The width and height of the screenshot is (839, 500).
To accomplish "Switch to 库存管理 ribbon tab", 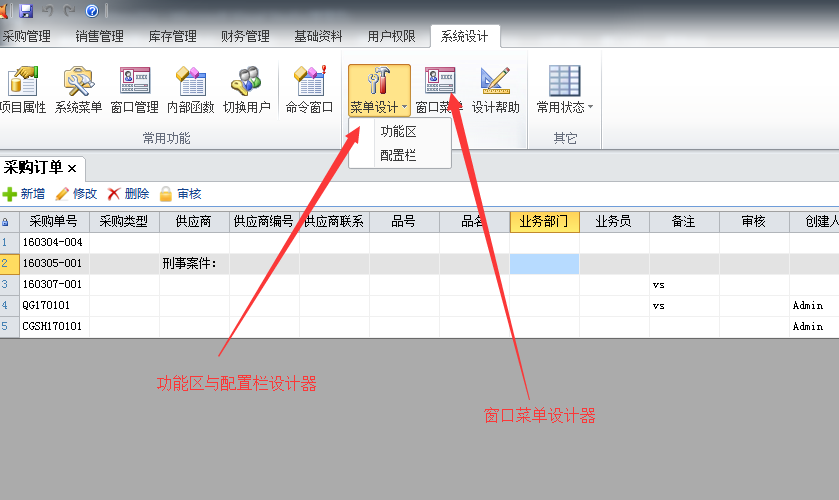I will [172, 36].
